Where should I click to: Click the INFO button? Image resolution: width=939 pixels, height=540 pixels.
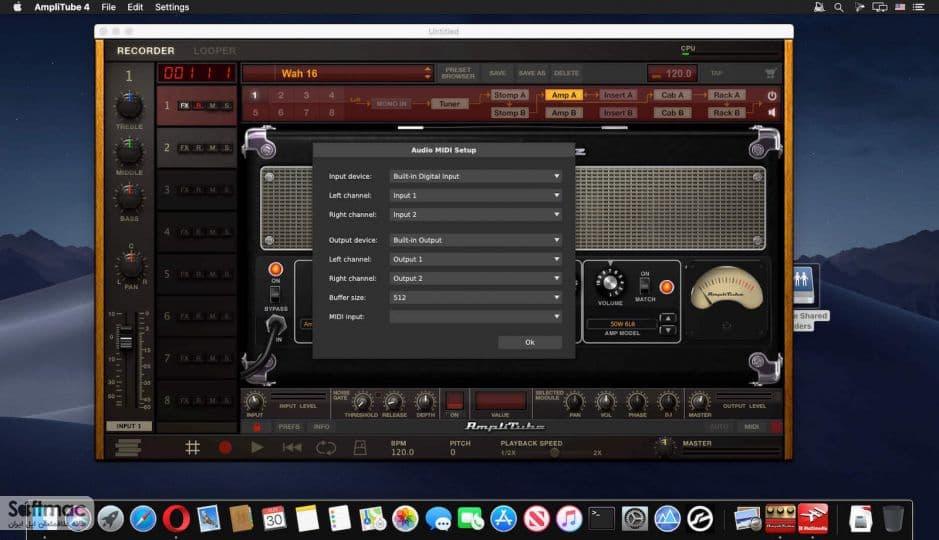(x=321, y=427)
